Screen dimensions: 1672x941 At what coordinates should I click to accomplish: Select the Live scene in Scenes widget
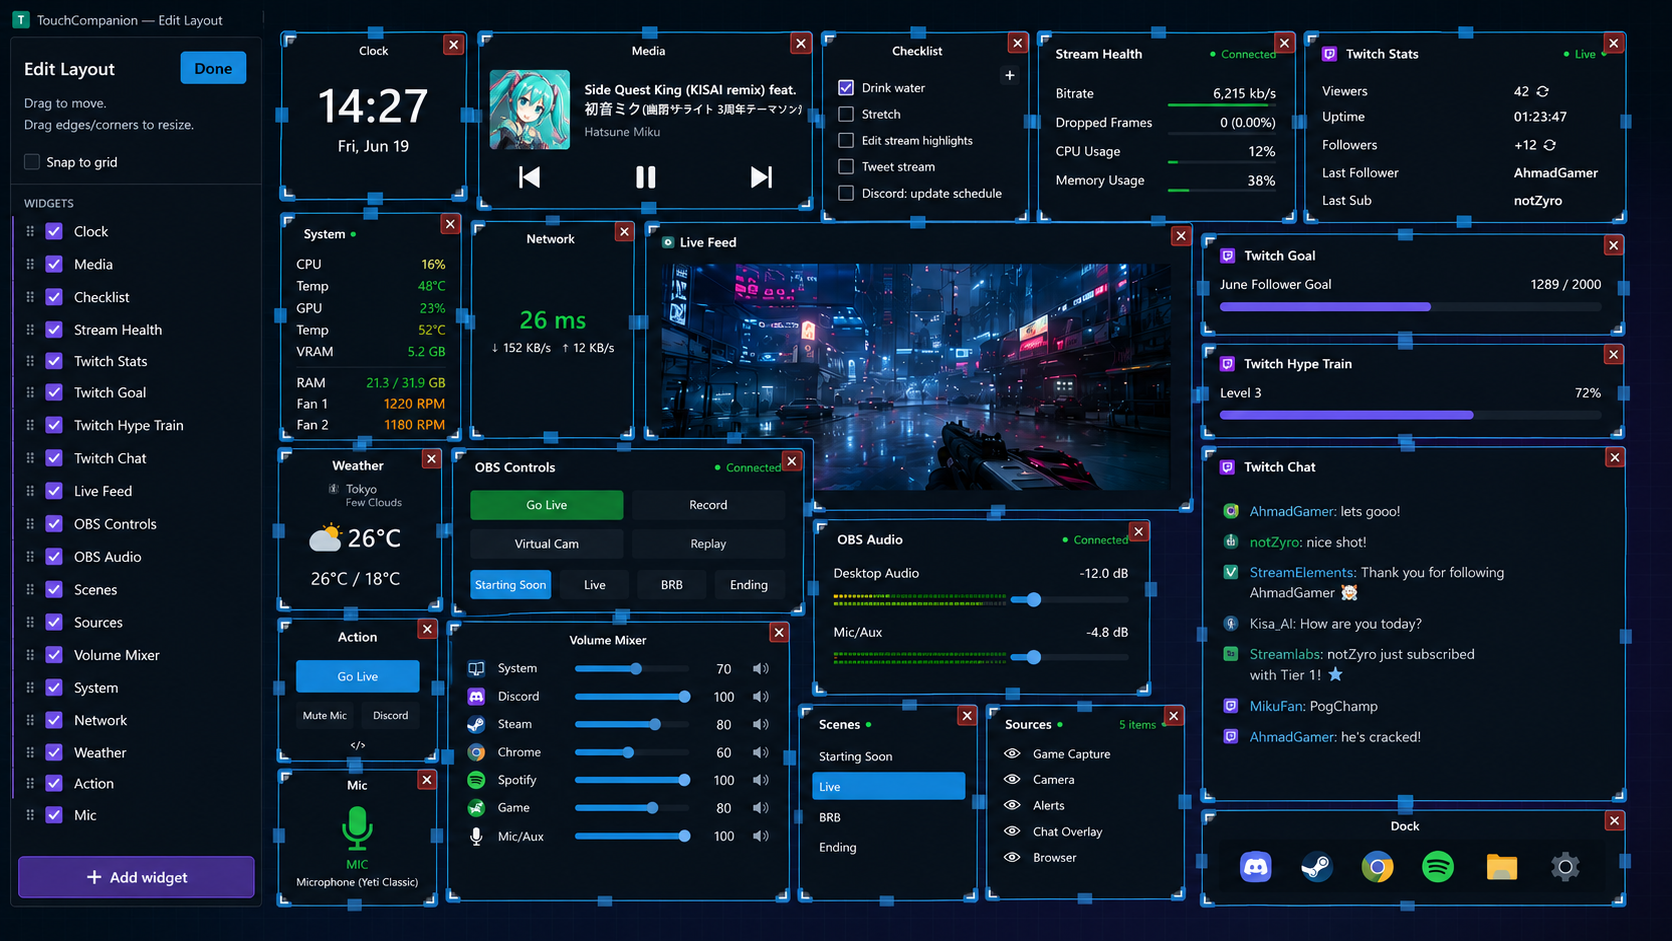[889, 787]
